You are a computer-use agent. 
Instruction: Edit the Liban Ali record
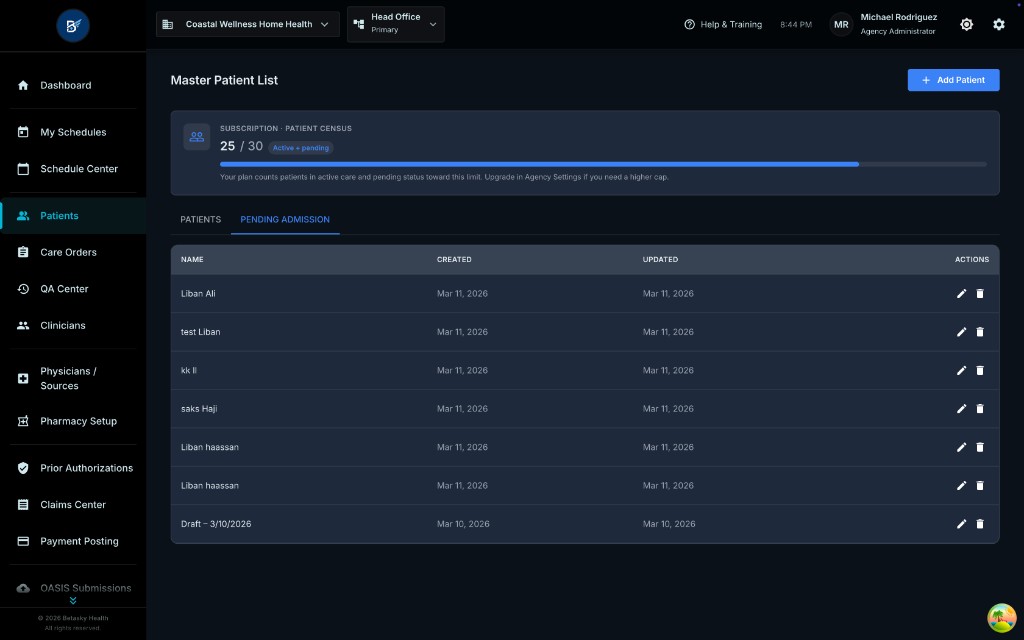click(961, 293)
